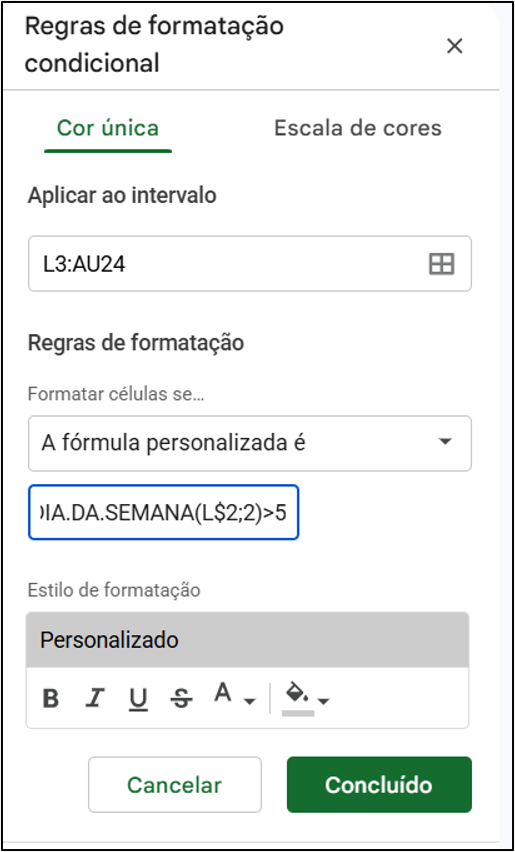Toggle strikethrough formatting style
The width and height of the screenshot is (515, 852).
pos(181,698)
